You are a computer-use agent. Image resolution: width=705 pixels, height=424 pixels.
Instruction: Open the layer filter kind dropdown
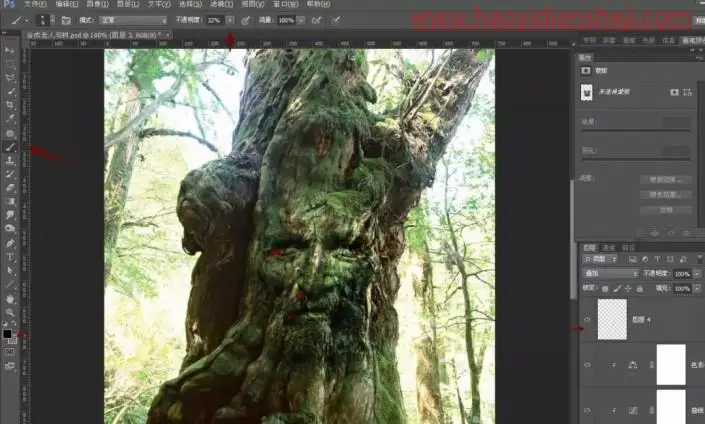click(600, 259)
